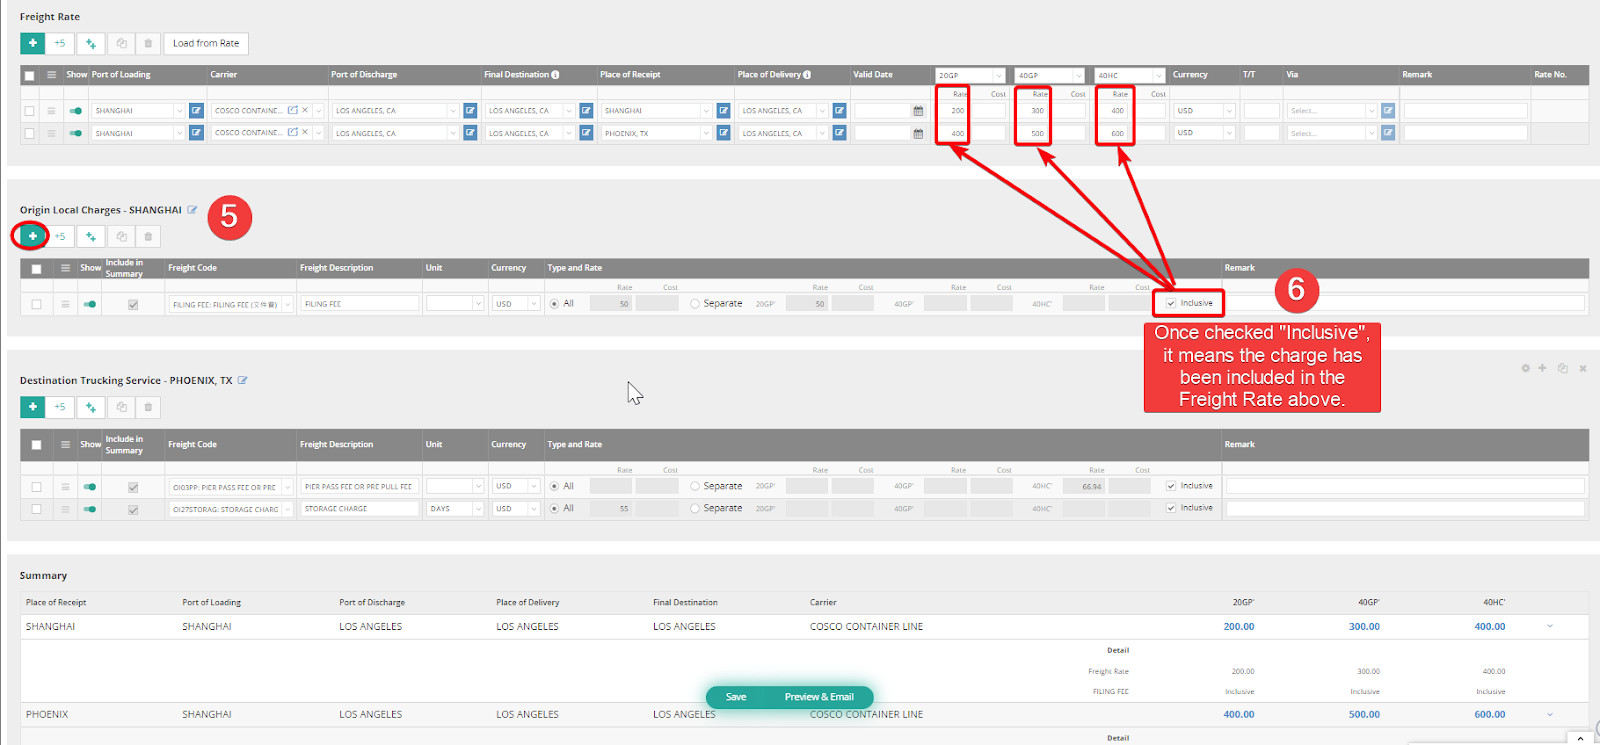The height and width of the screenshot is (745, 1600).
Task: Open calendar for first row Valid Date
Action: tap(918, 111)
